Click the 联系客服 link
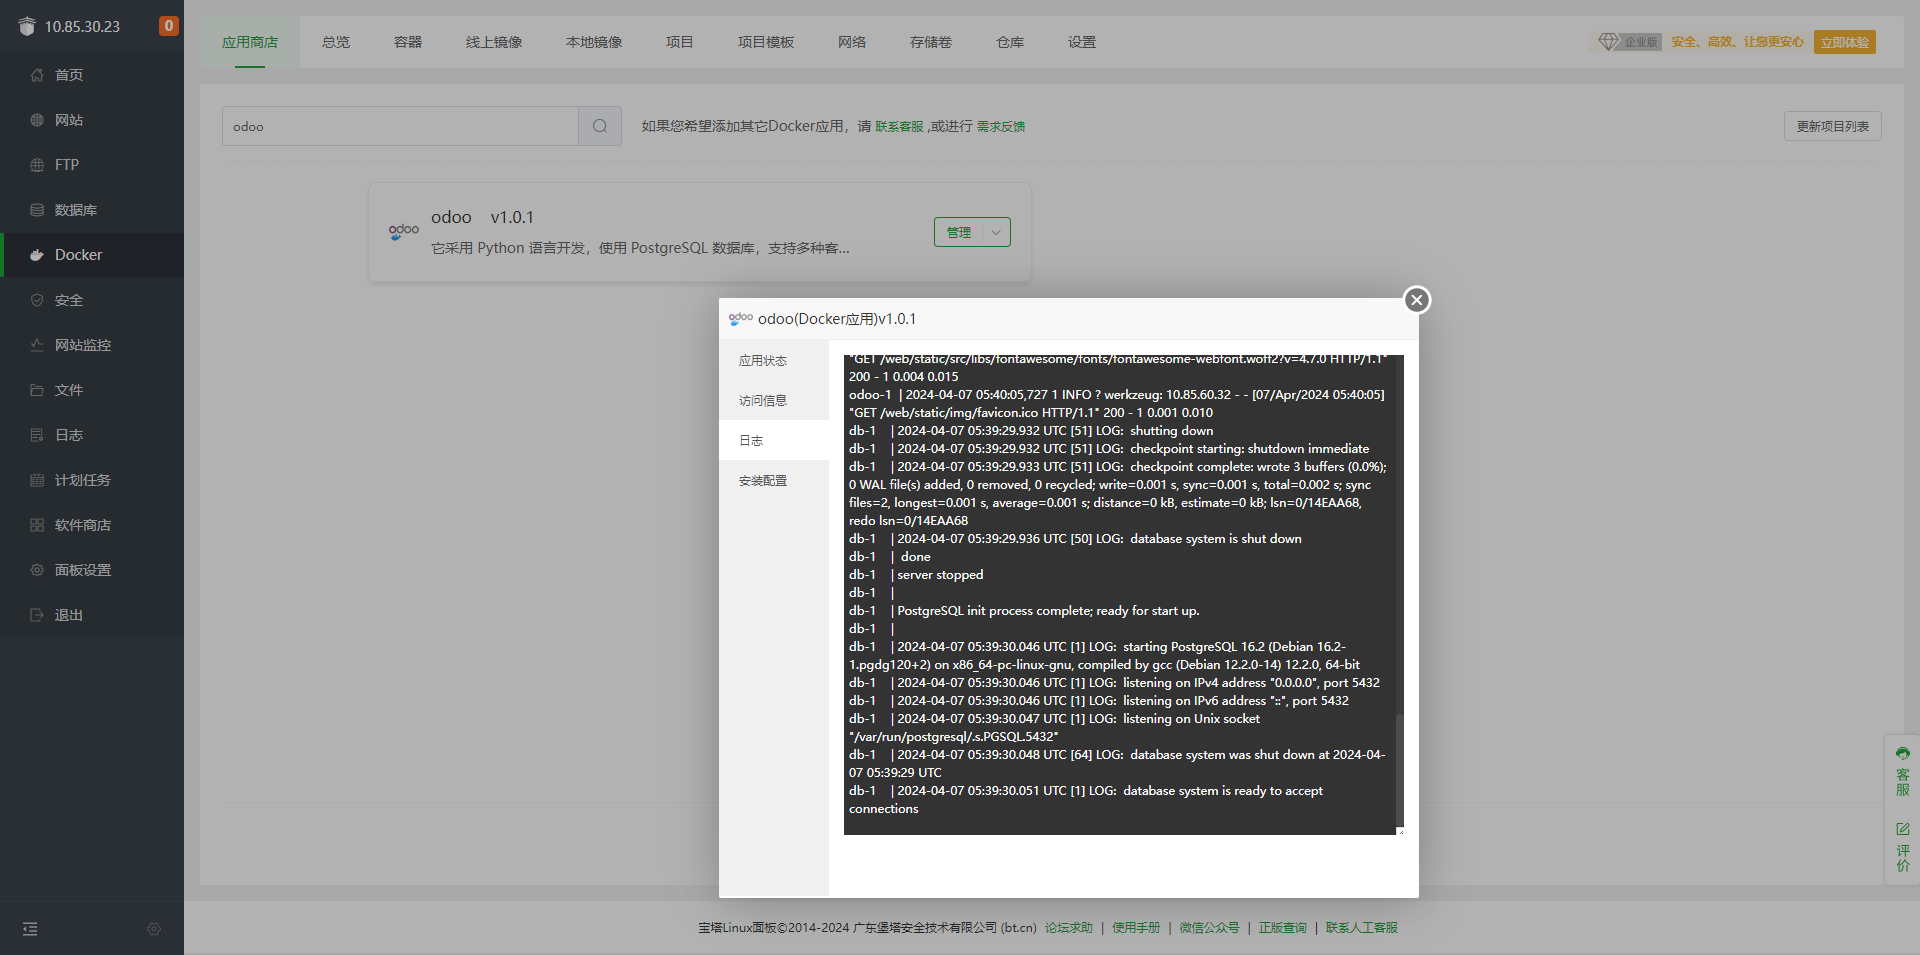The width and height of the screenshot is (1920, 955). (x=899, y=126)
